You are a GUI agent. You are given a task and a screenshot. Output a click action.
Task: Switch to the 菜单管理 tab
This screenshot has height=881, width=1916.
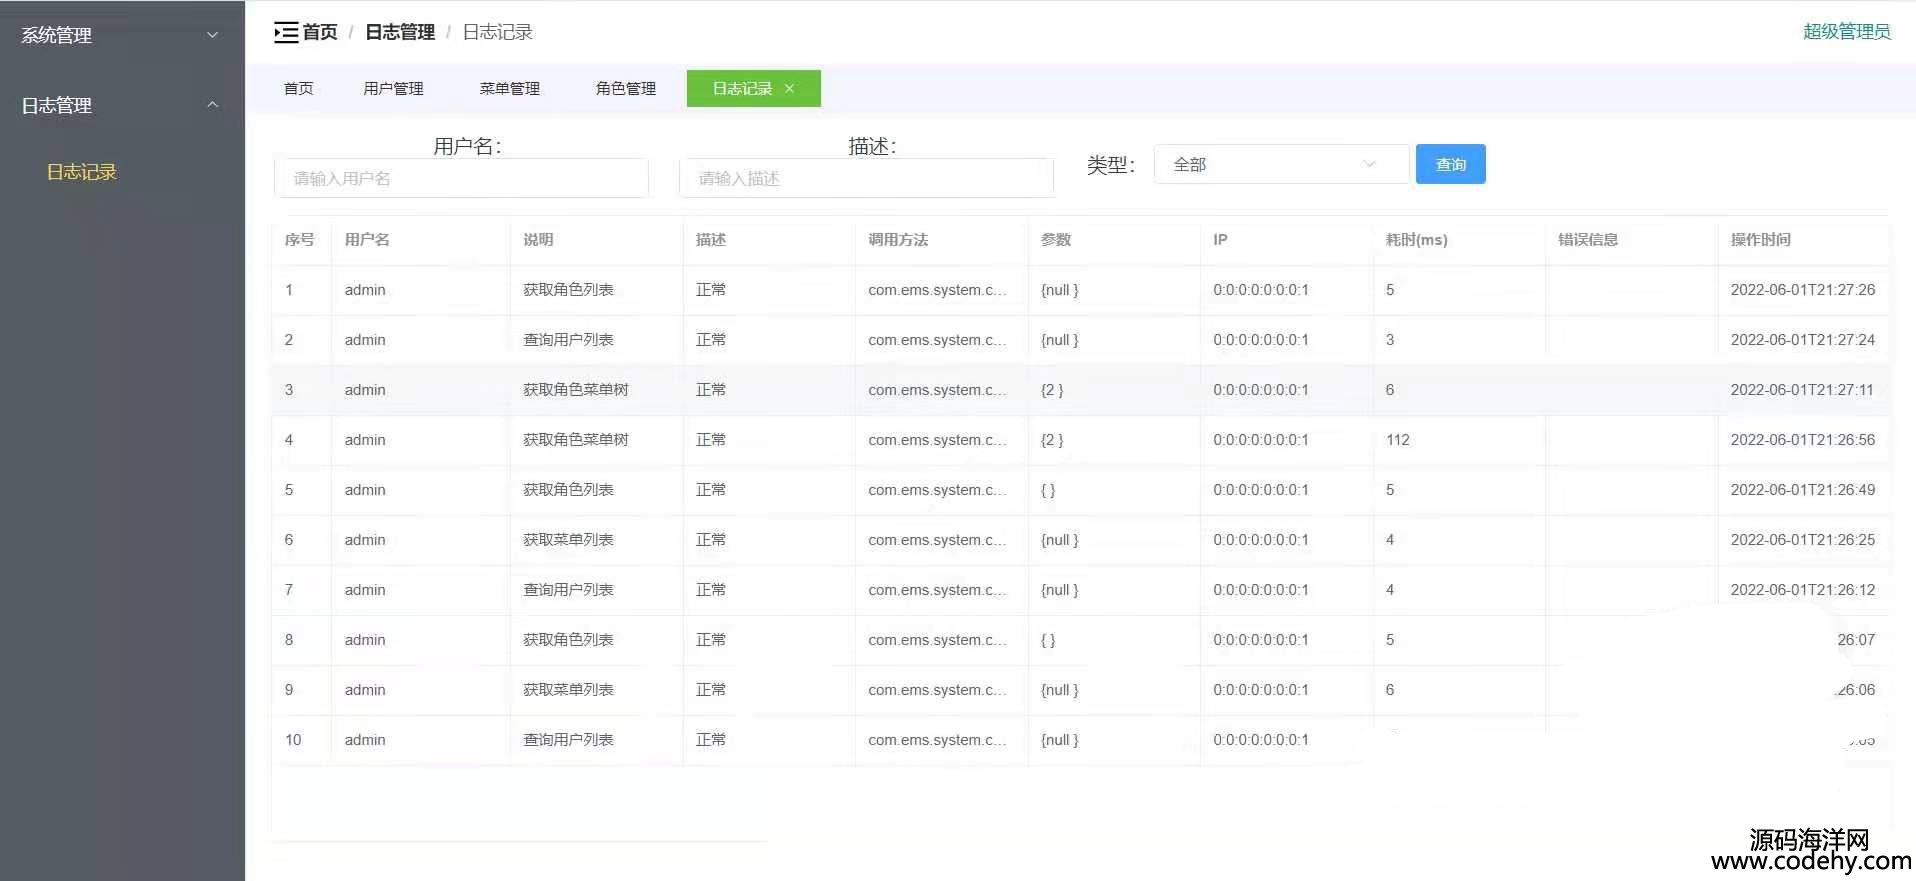click(509, 88)
